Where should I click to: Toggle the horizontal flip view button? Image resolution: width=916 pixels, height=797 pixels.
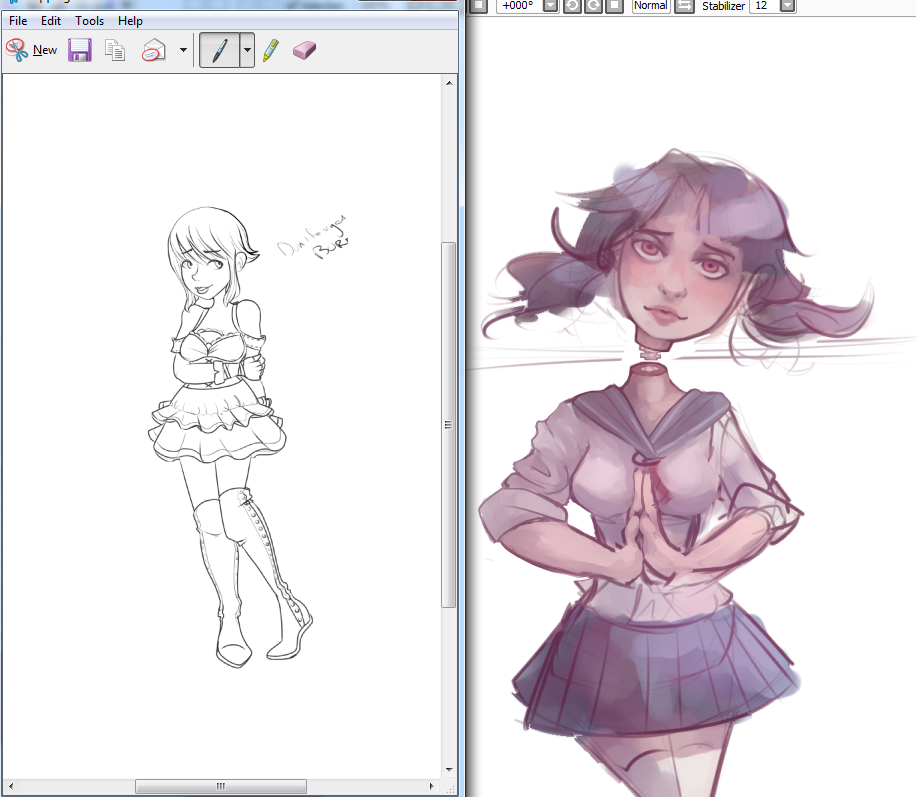coord(684,6)
